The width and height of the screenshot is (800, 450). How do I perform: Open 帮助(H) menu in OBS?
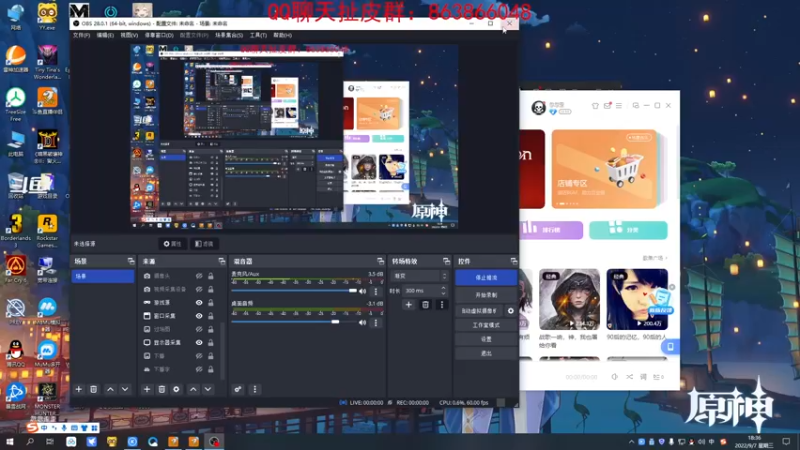point(283,35)
